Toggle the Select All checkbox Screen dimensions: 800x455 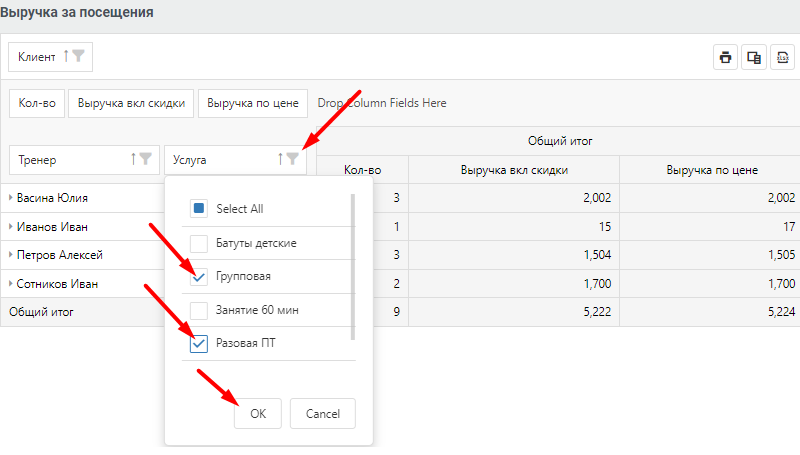(198, 209)
